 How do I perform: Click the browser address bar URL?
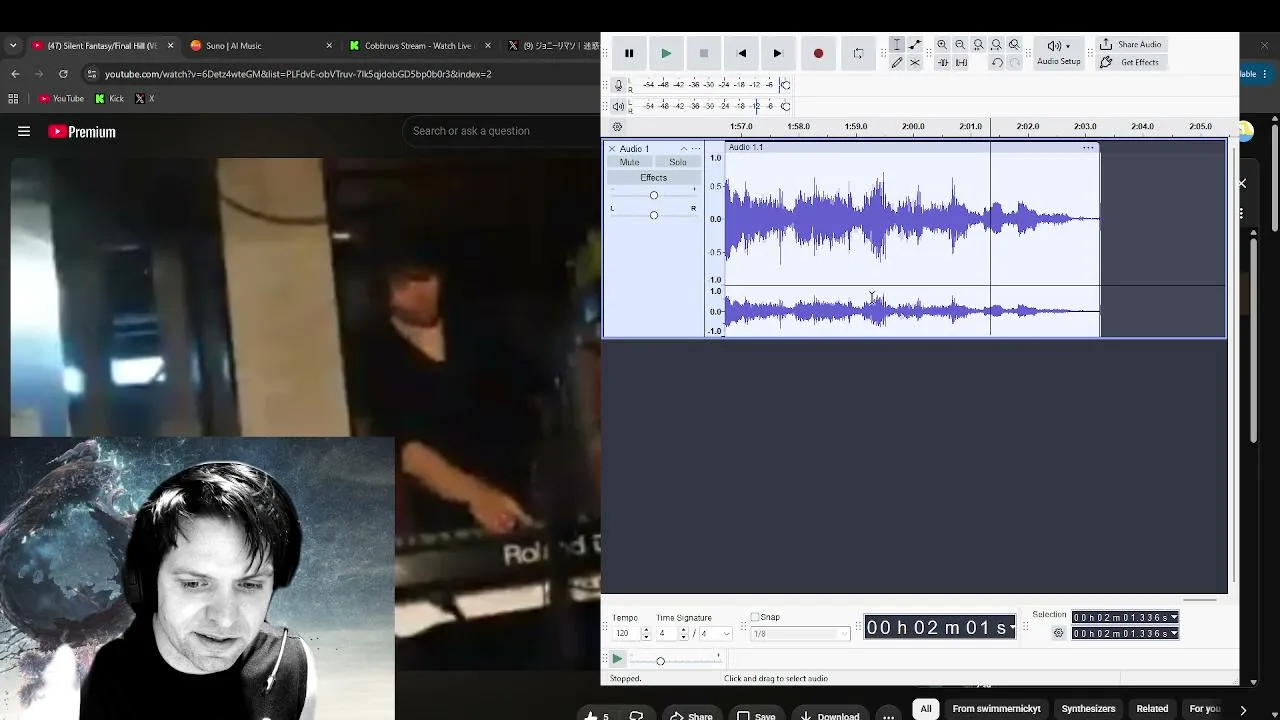[298, 74]
